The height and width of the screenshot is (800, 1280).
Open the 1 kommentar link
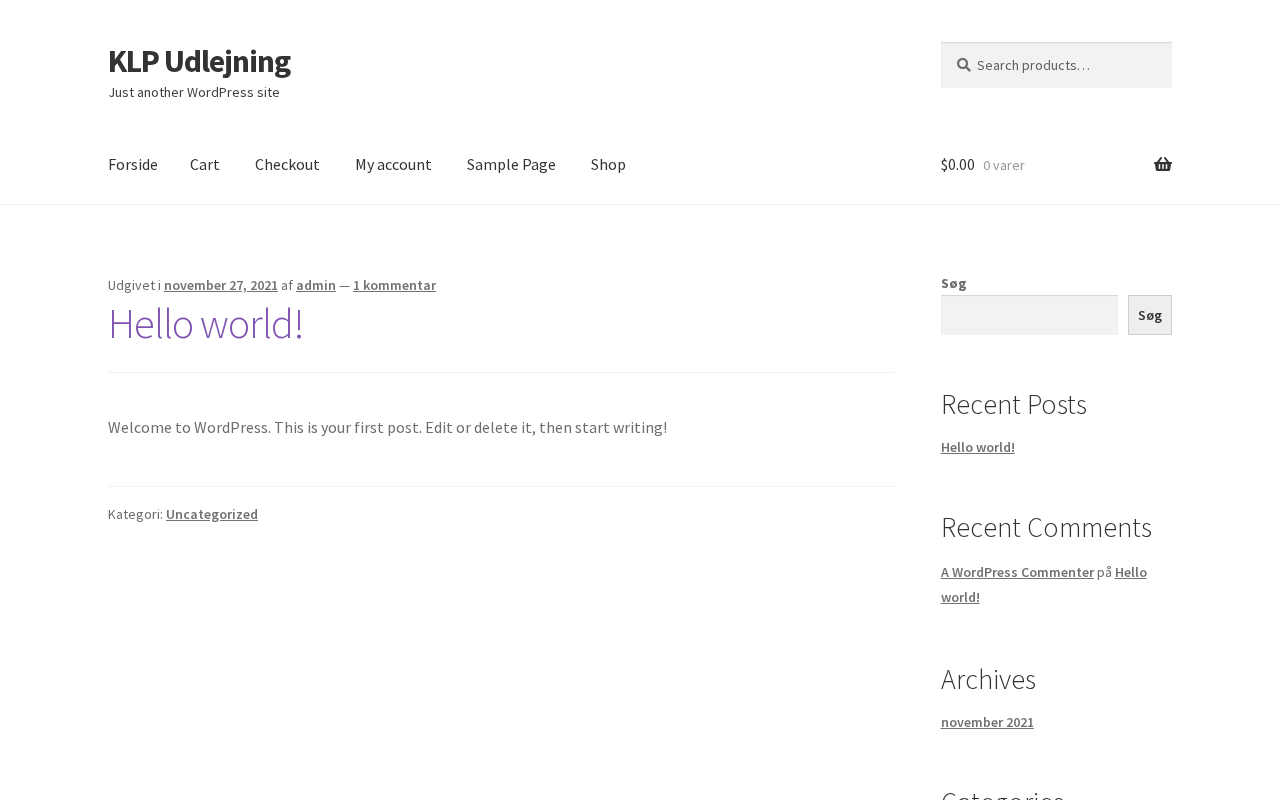(x=394, y=285)
